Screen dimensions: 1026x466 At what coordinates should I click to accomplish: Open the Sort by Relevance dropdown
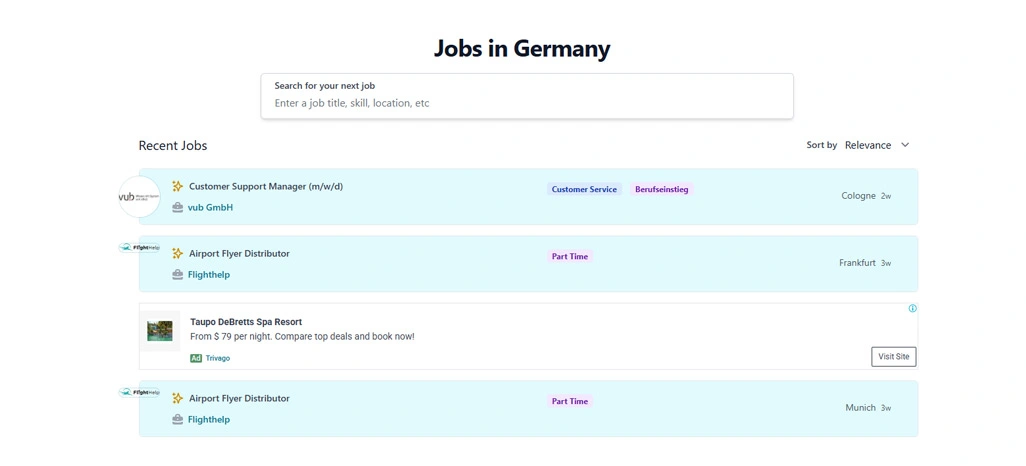[x=877, y=145]
